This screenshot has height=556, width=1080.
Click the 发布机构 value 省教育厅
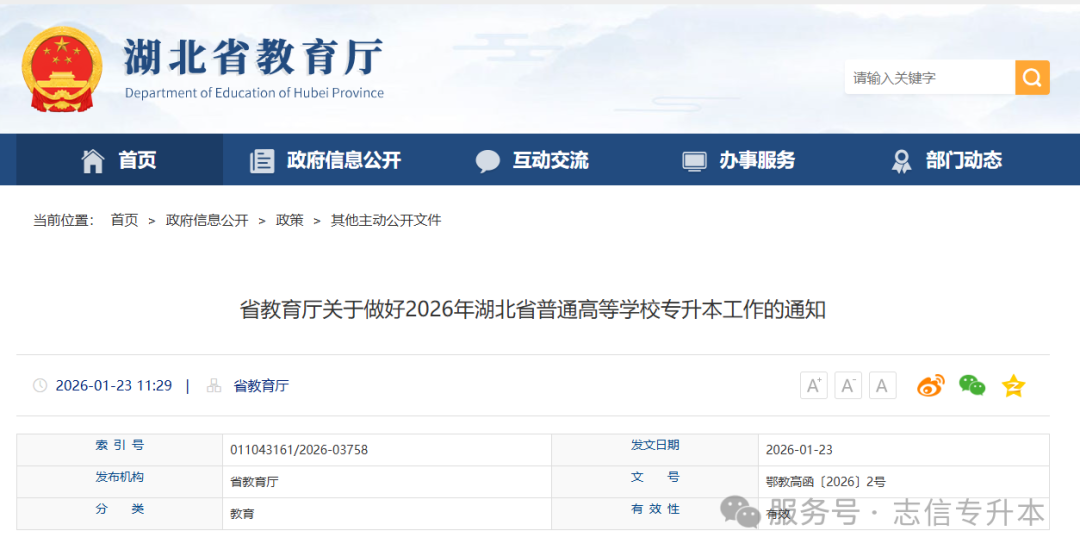(254, 482)
